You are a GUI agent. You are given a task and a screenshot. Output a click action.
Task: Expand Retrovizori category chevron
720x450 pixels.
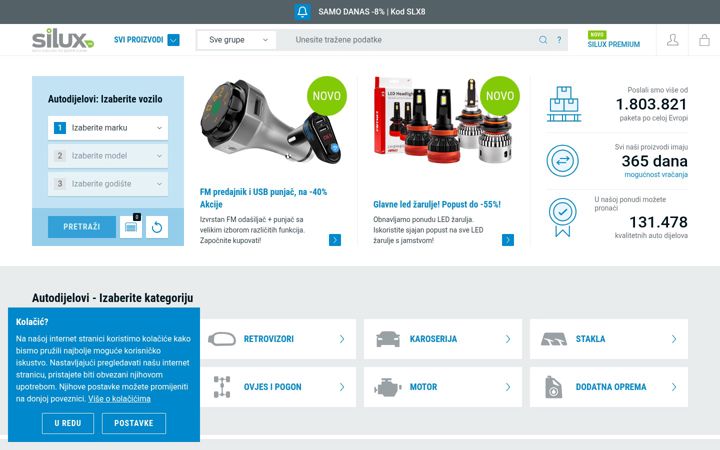342,339
